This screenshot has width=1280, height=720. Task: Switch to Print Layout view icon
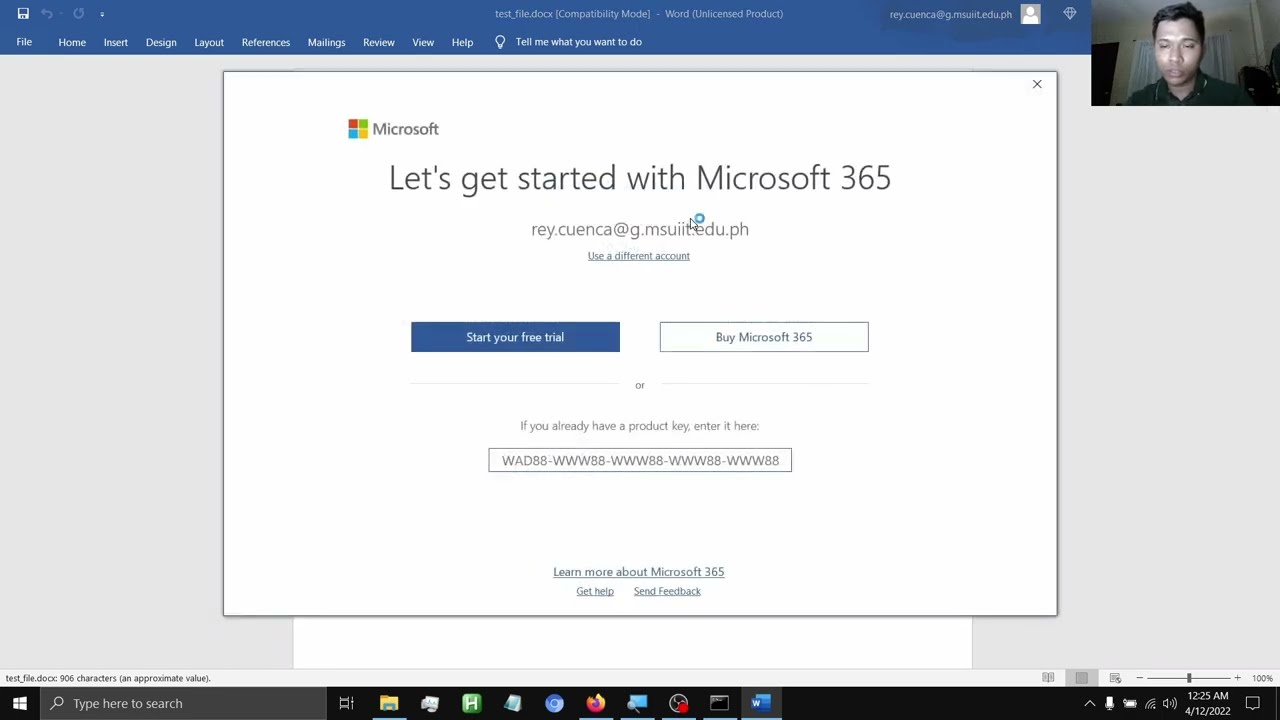pos(1081,678)
